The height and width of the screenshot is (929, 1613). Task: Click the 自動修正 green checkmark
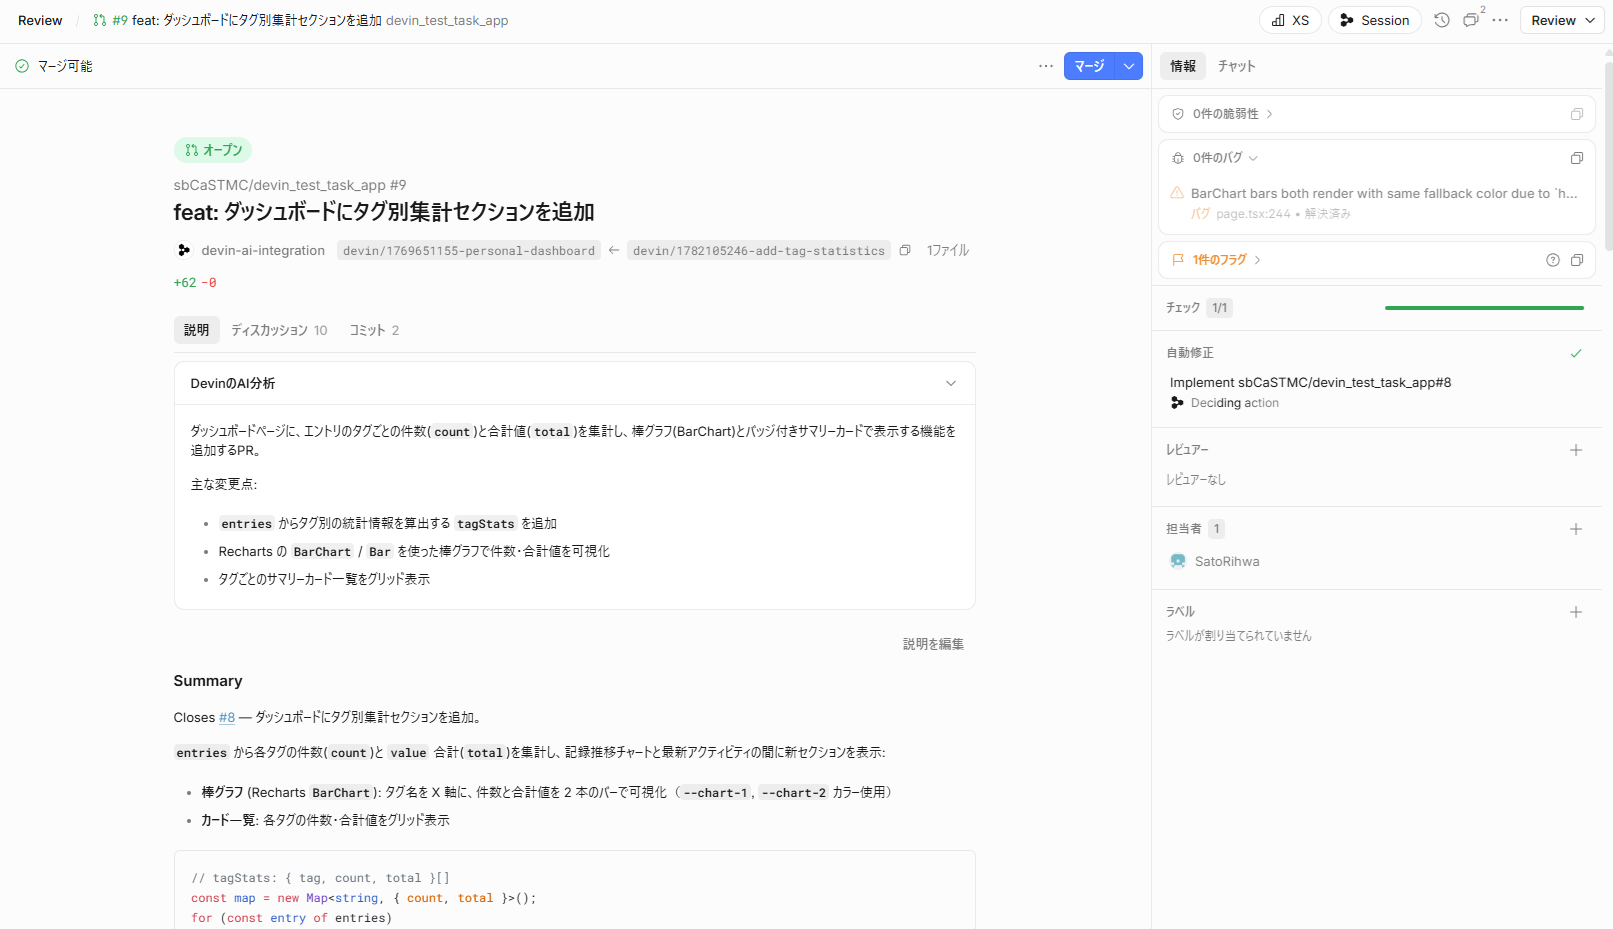click(x=1576, y=353)
